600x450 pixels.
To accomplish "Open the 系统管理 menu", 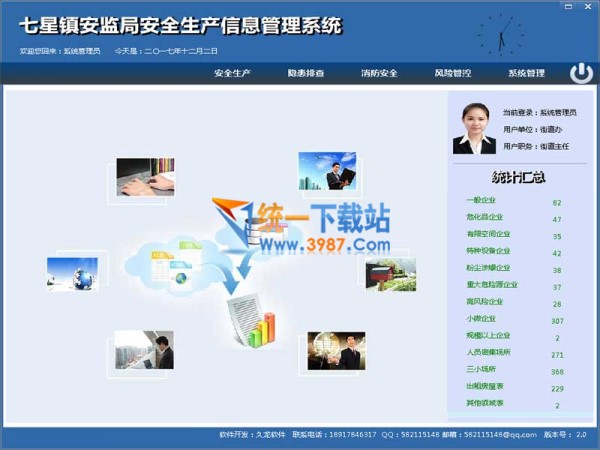I will pyautogui.click(x=526, y=73).
